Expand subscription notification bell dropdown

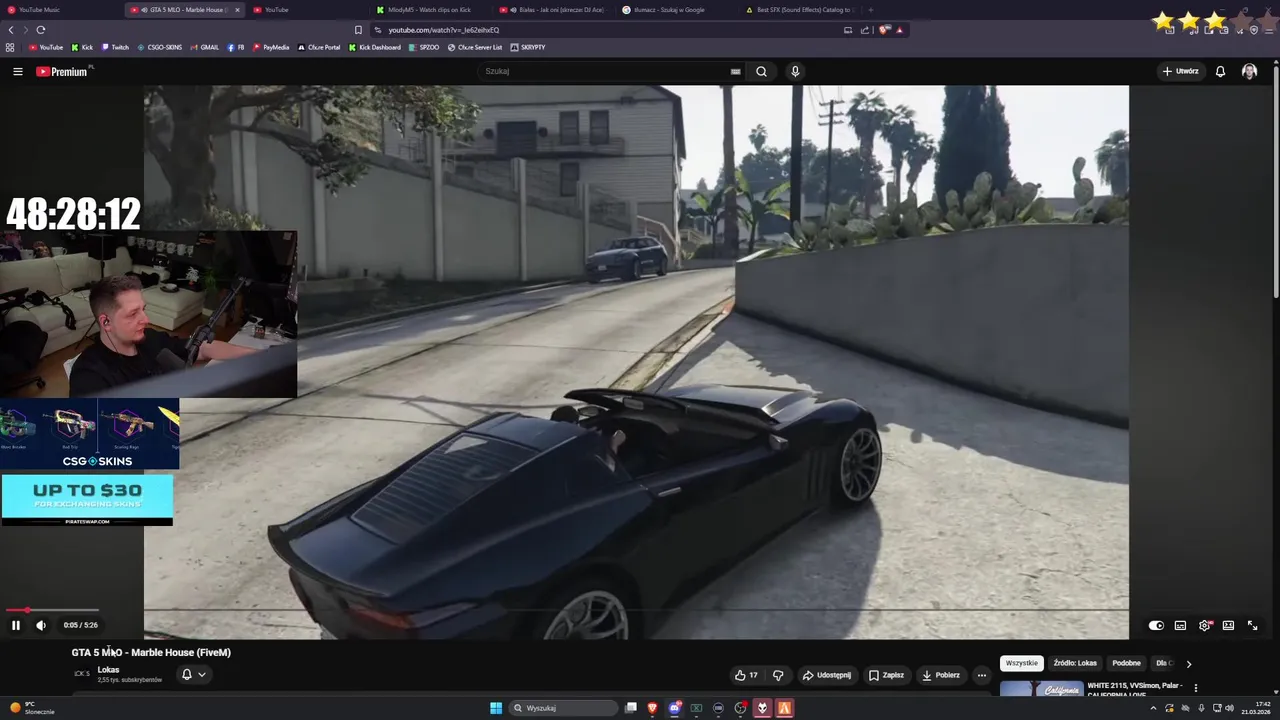193,674
